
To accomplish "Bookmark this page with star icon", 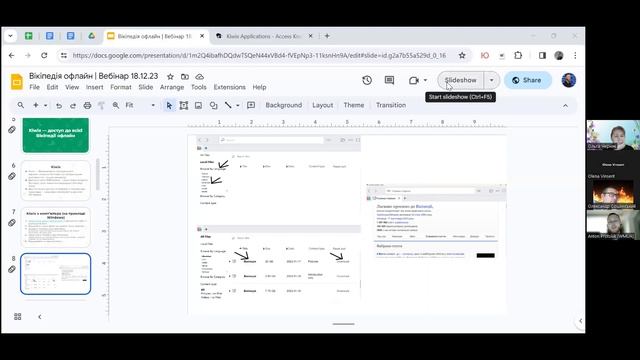I will point(462,56).
